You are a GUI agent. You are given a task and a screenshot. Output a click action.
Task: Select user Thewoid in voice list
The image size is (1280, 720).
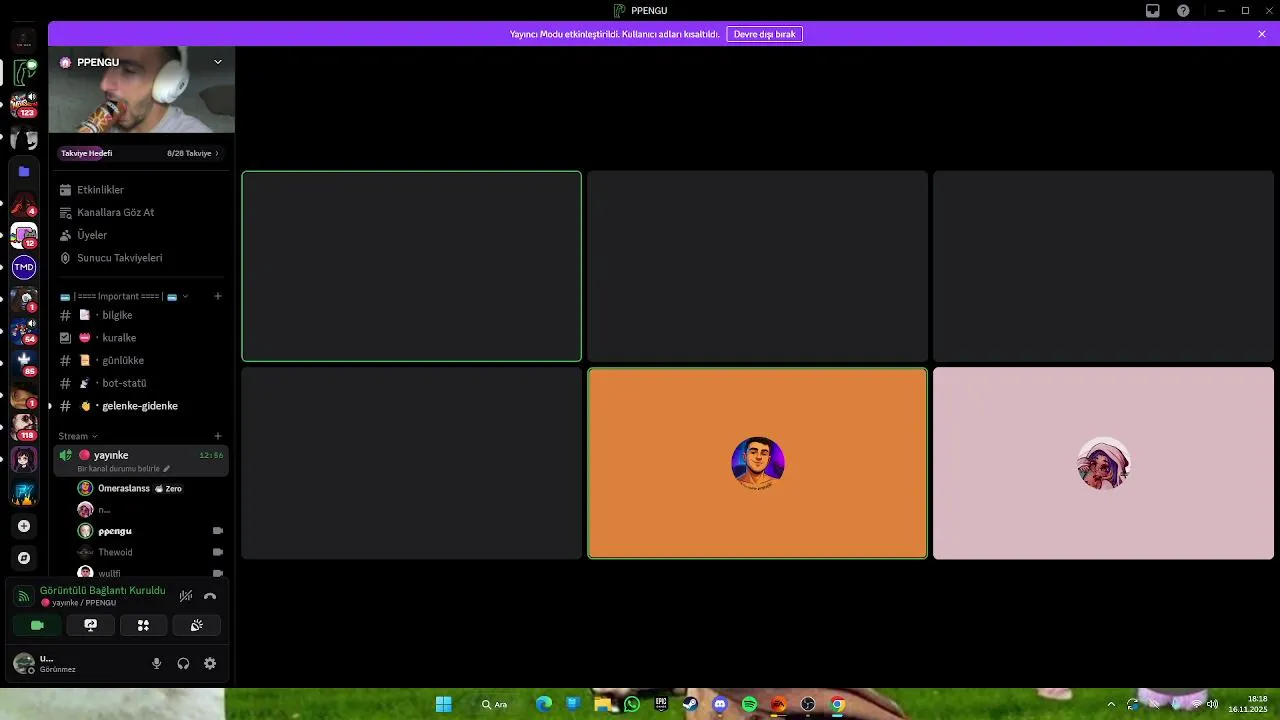point(150,552)
